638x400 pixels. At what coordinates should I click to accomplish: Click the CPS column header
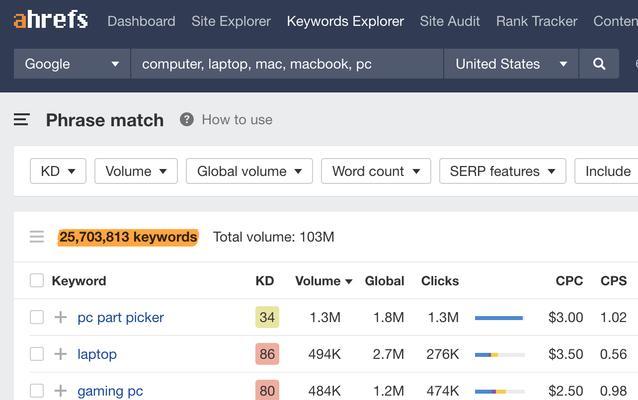tap(614, 281)
